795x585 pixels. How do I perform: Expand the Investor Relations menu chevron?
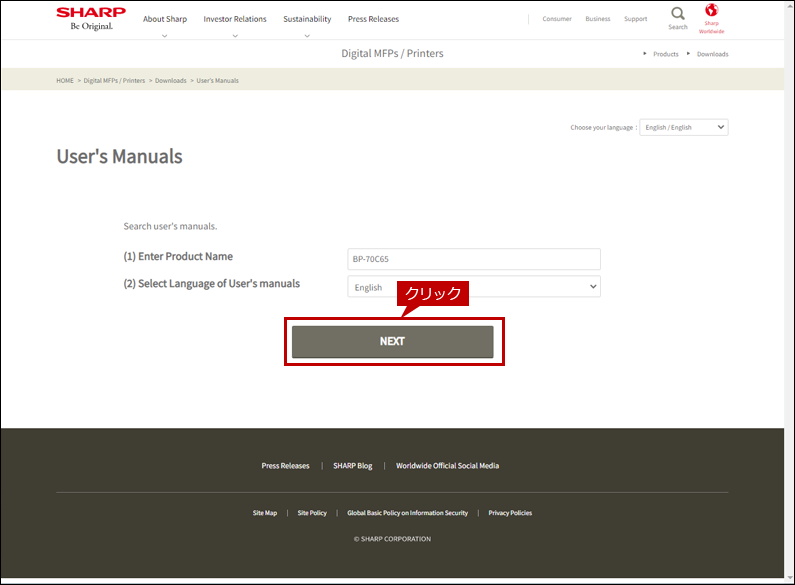click(x=235, y=36)
